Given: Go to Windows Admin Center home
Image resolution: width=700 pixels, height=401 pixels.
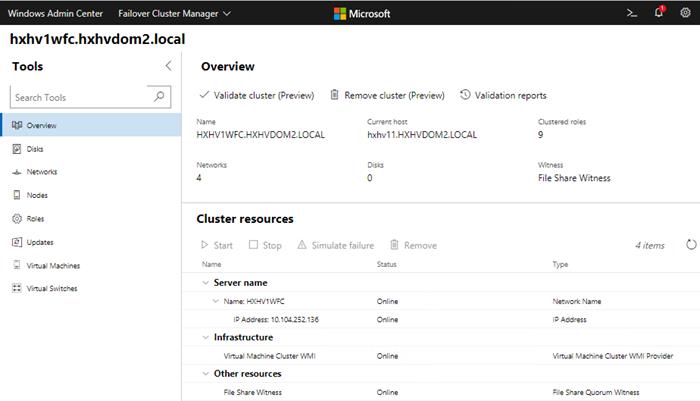Looking at the screenshot, I should [55, 13].
